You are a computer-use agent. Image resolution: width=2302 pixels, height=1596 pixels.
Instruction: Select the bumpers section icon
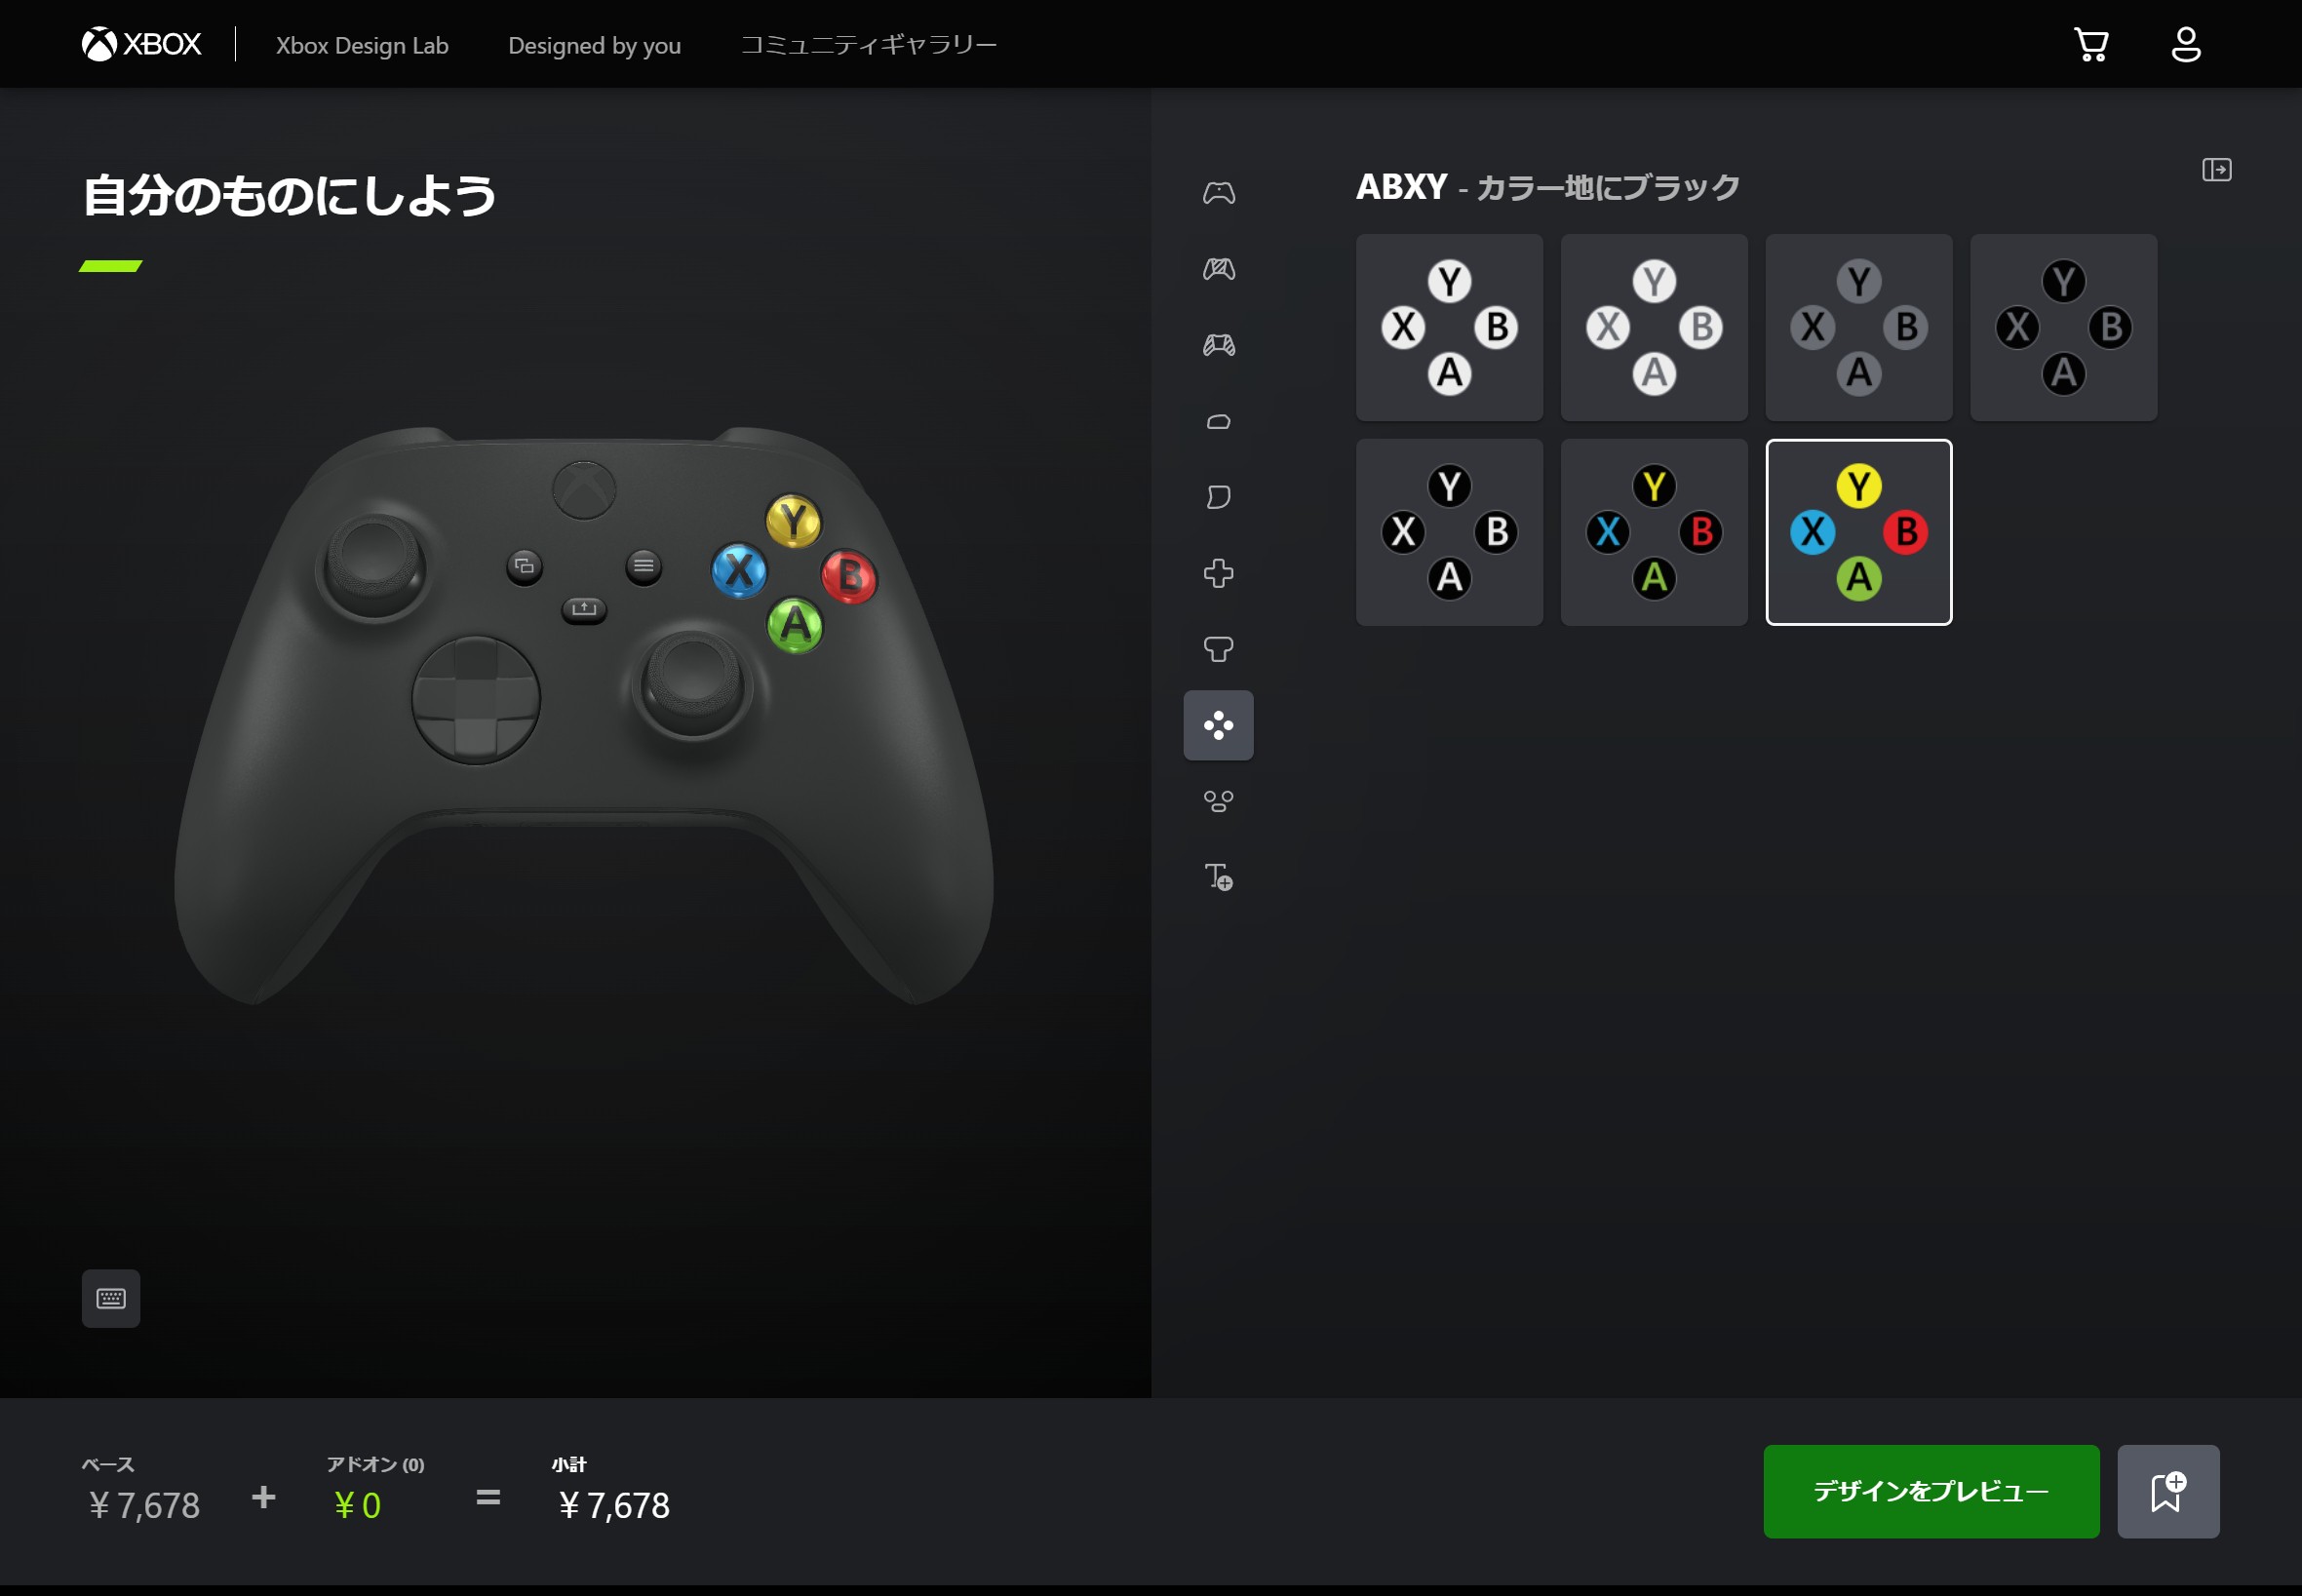[x=1218, y=421]
